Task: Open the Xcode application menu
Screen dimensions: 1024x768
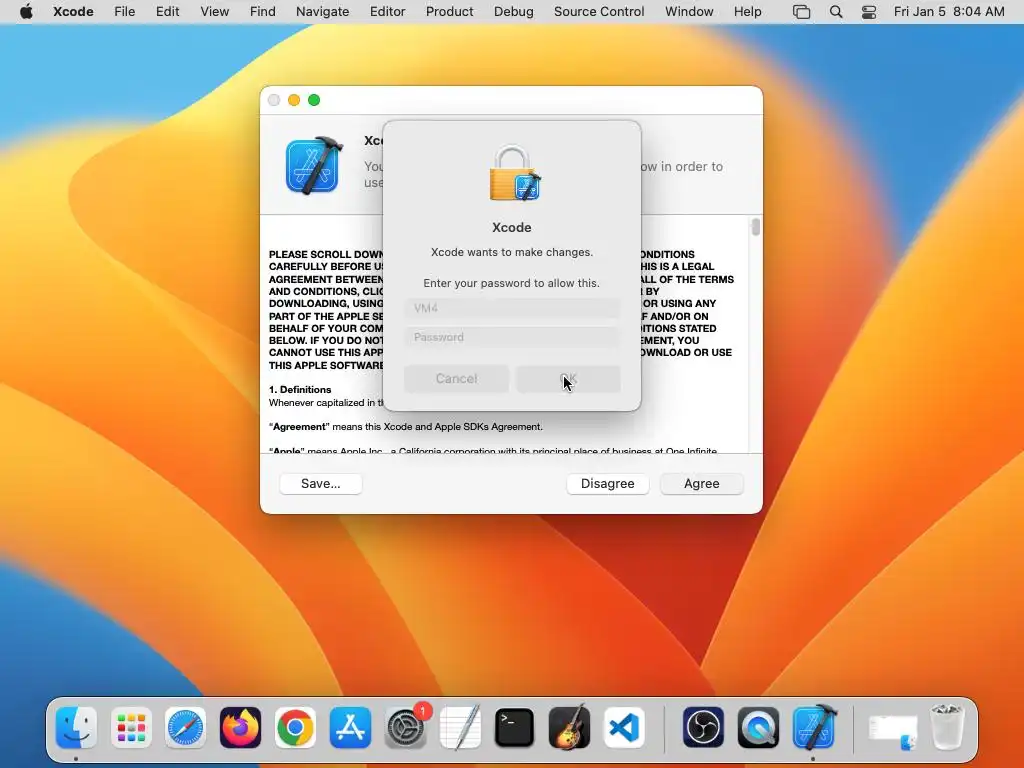Action: (73, 12)
